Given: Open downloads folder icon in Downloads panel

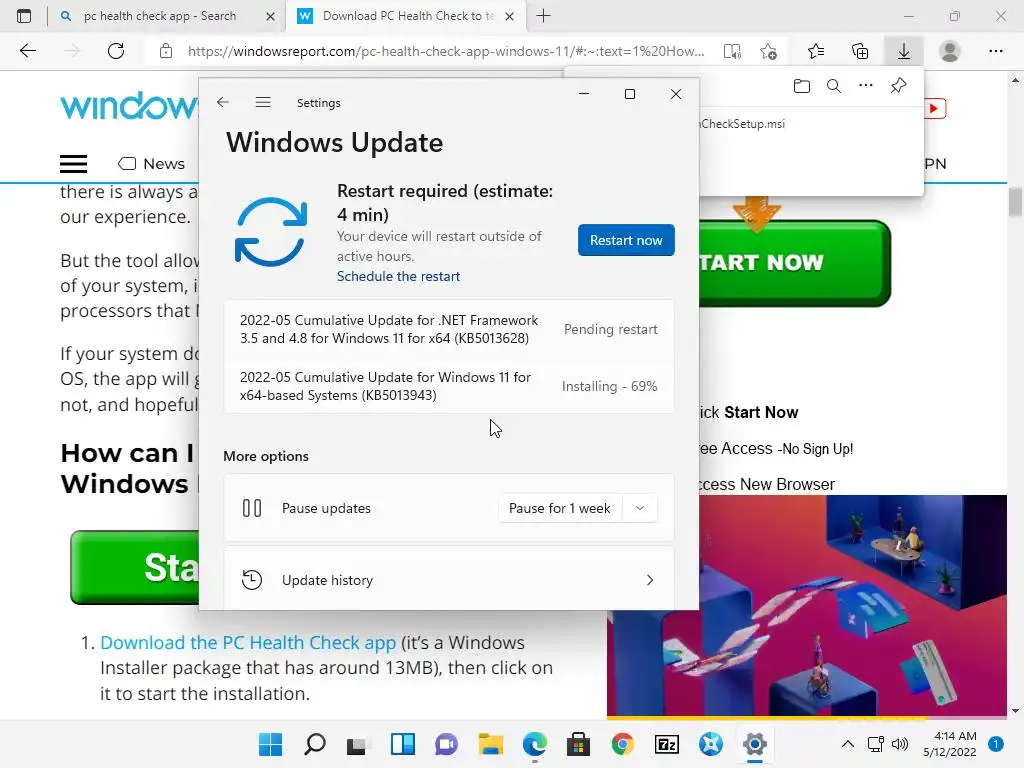Looking at the screenshot, I should pyautogui.click(x=802, y=86).
